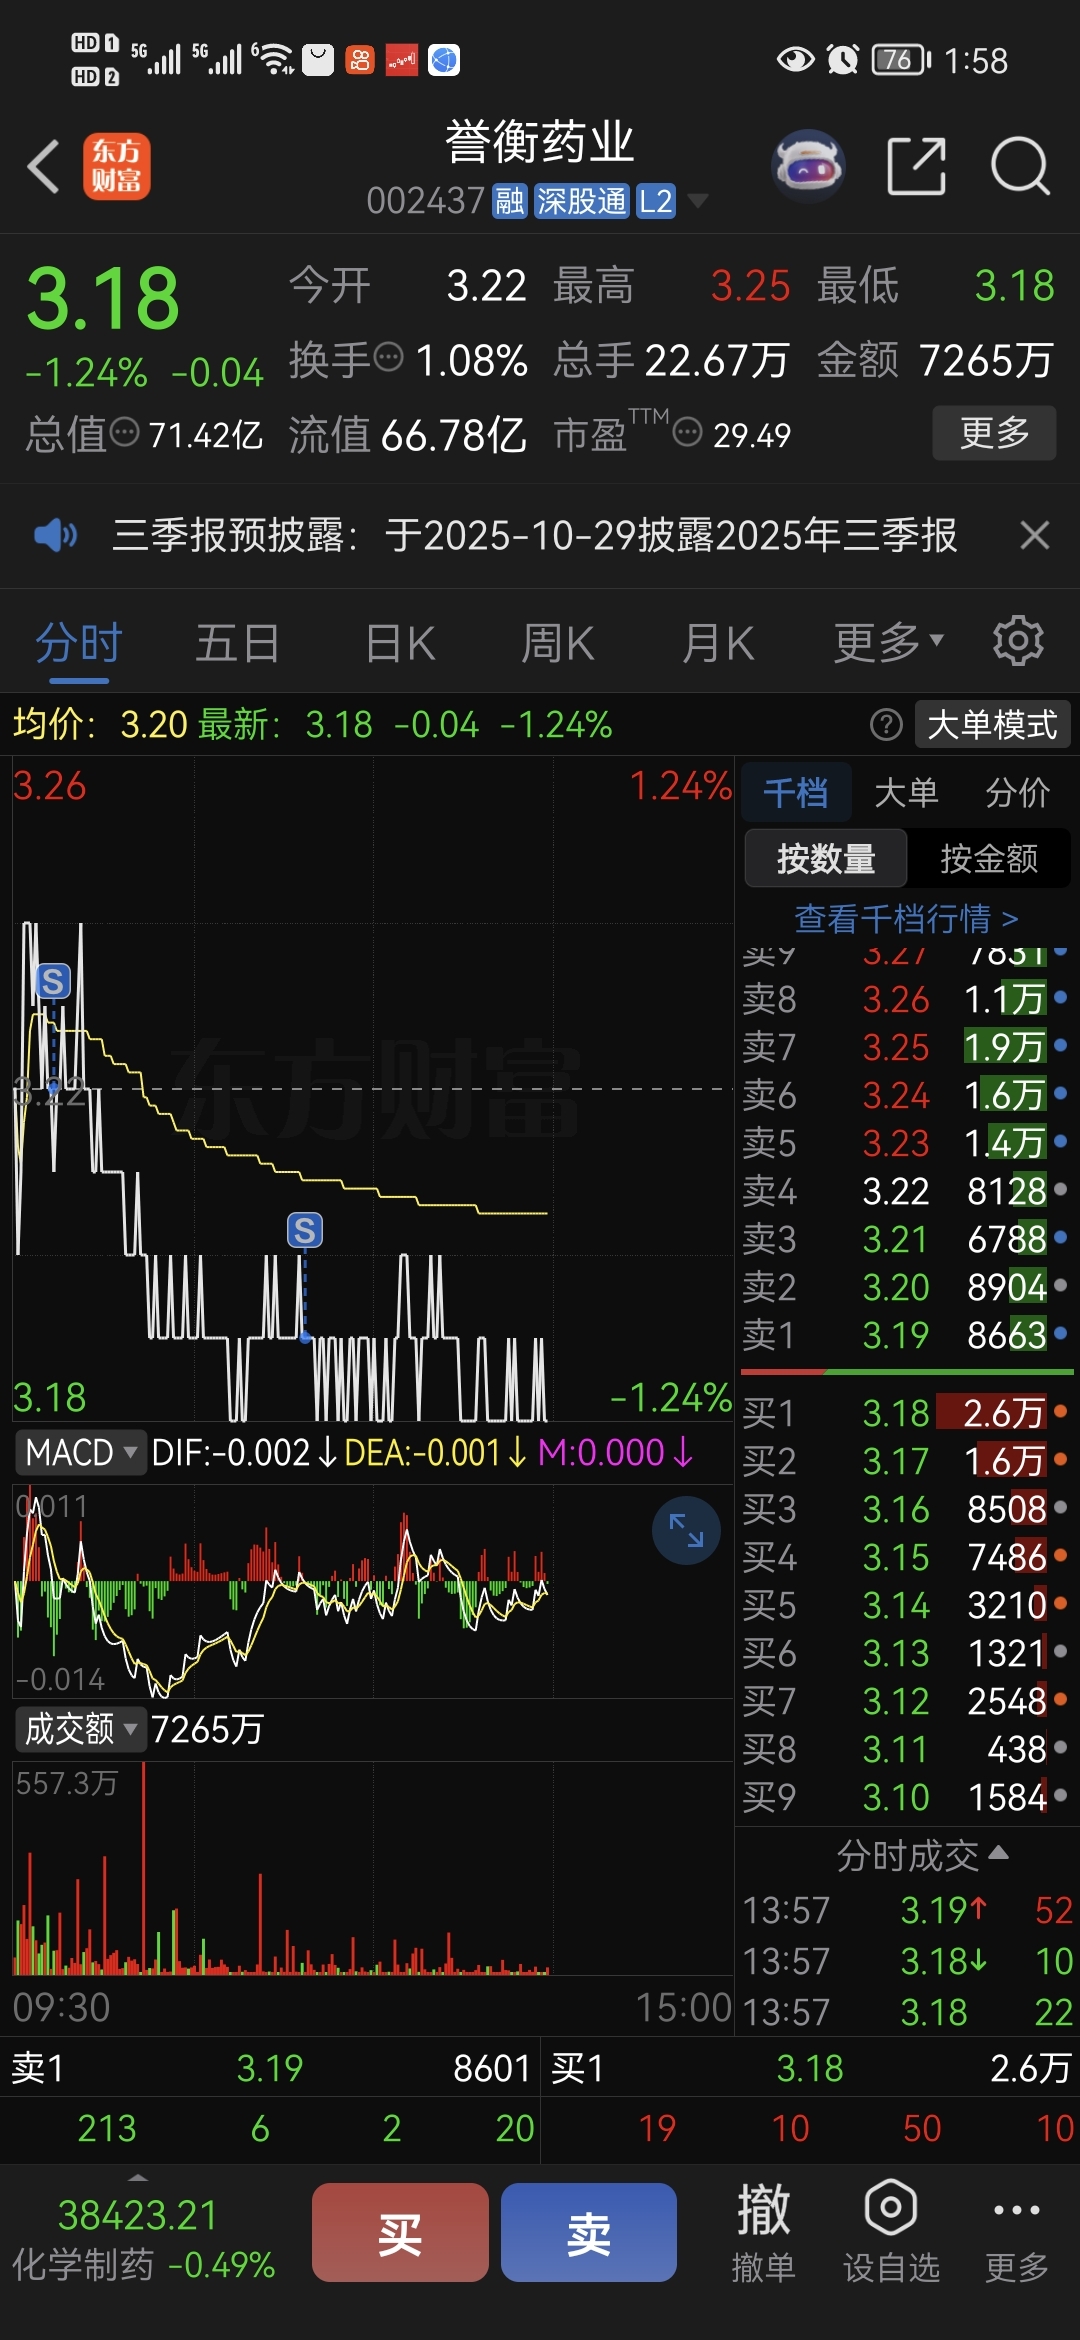Tap the share/export icon
The height and width of the screenshot is (2340, 1080).
coord(917,166)
